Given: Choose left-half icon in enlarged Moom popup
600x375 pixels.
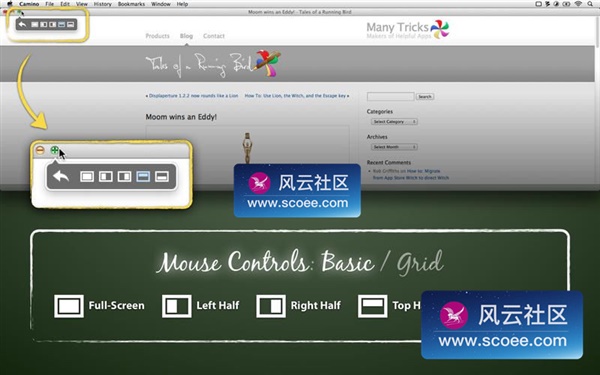Looking at the screenshot, I should (106, 176).
